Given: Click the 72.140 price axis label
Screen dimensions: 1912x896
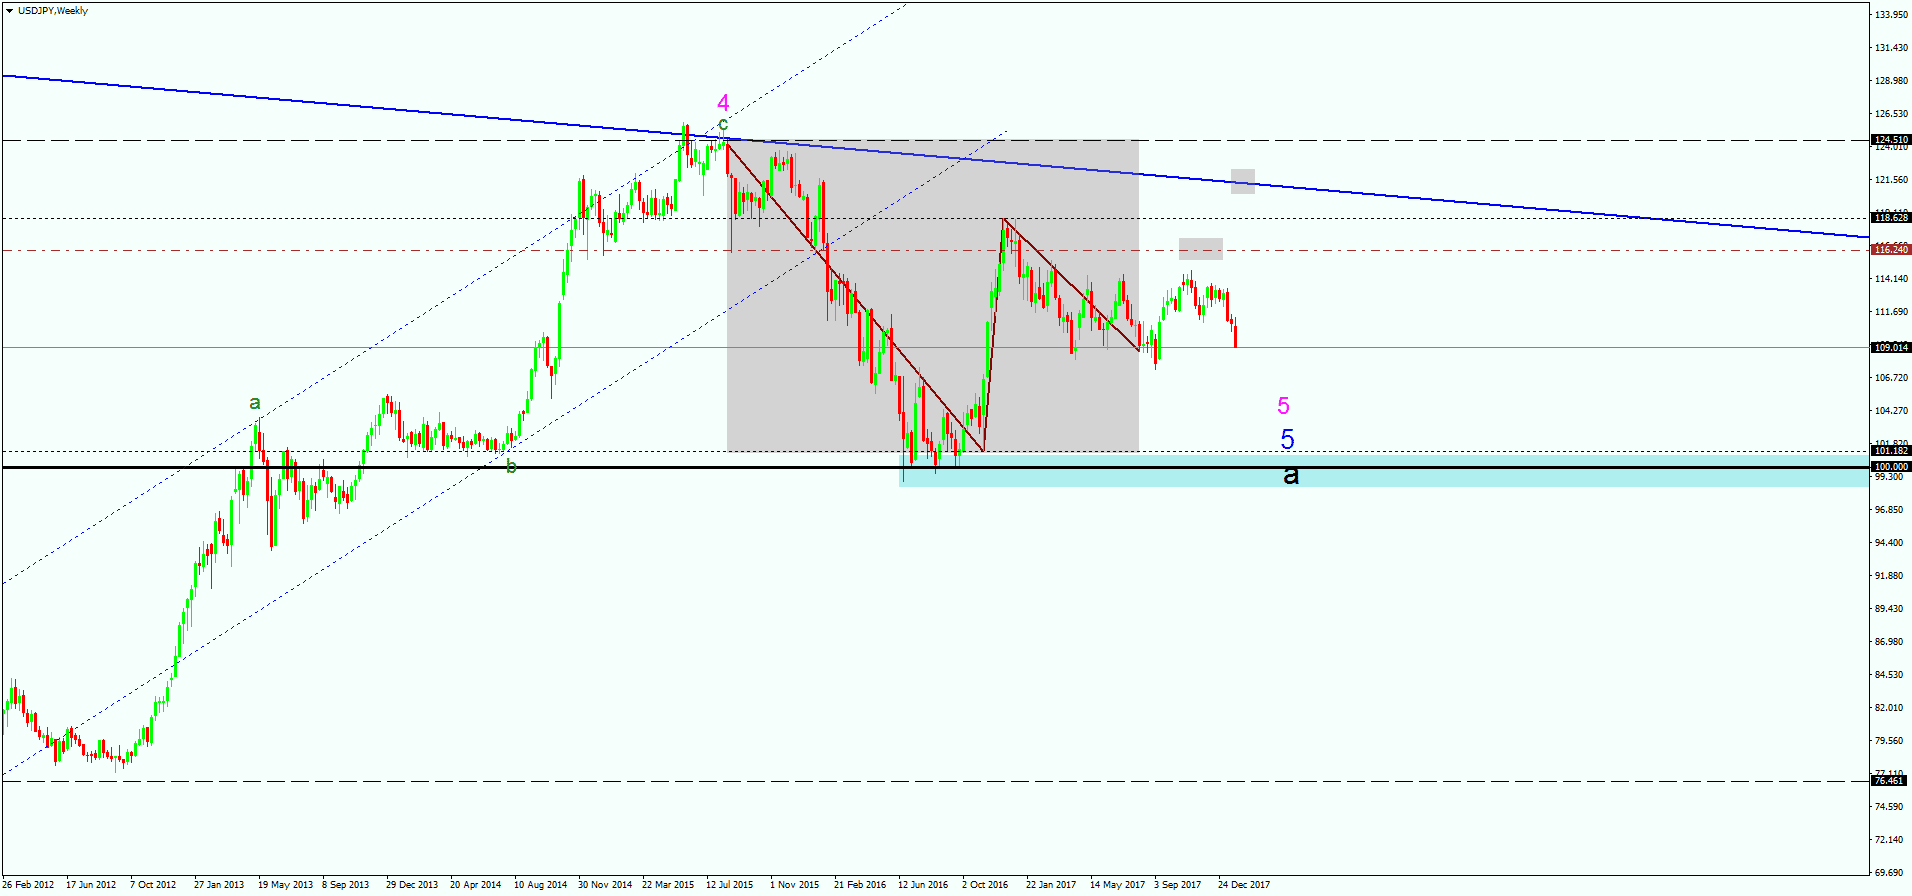Looking at the screenshot, I should pos(1890,840).
